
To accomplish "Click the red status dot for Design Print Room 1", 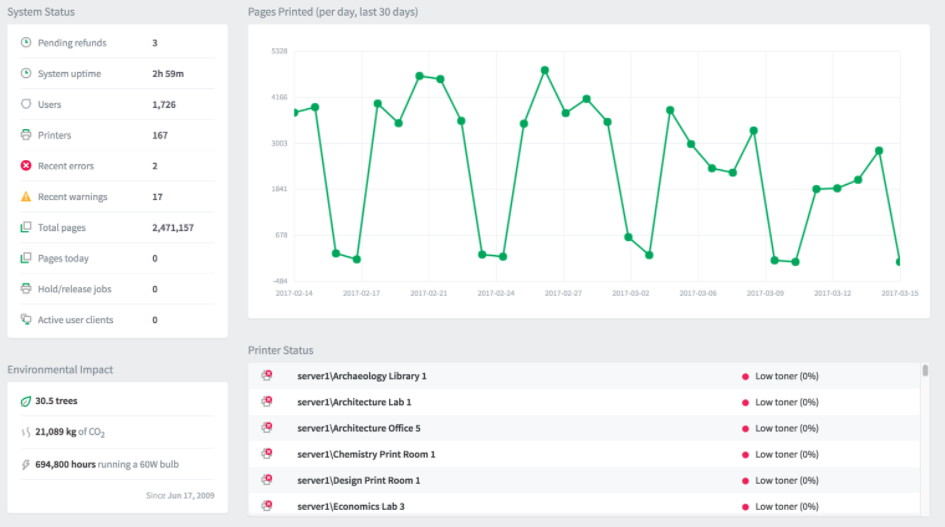I will click(x=746, y=481).
